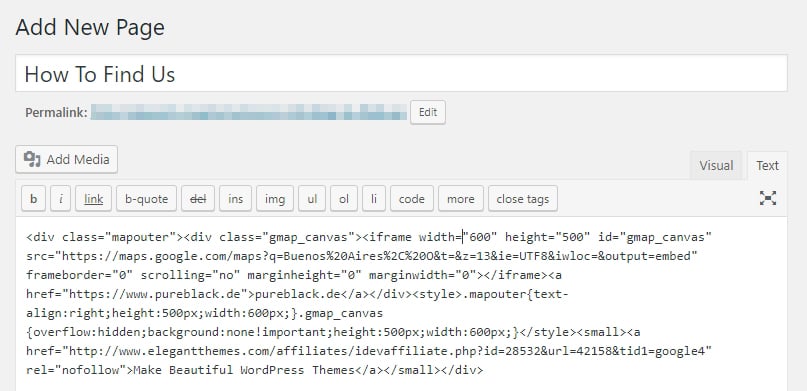Click the blurred permalink URL
Viewport: 807px width, 391px height.
click(x=249, y=112)
